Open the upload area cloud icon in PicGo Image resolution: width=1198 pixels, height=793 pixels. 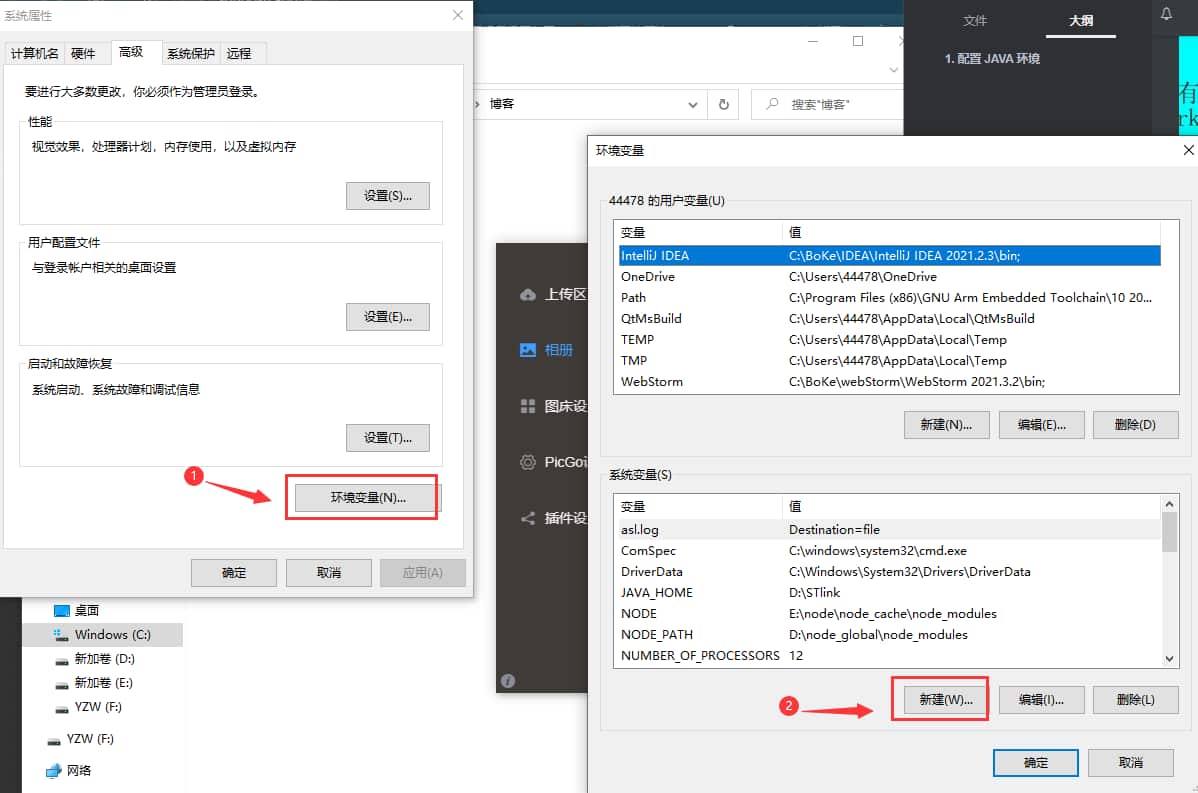pyautogui.click(x=528, y=294)
